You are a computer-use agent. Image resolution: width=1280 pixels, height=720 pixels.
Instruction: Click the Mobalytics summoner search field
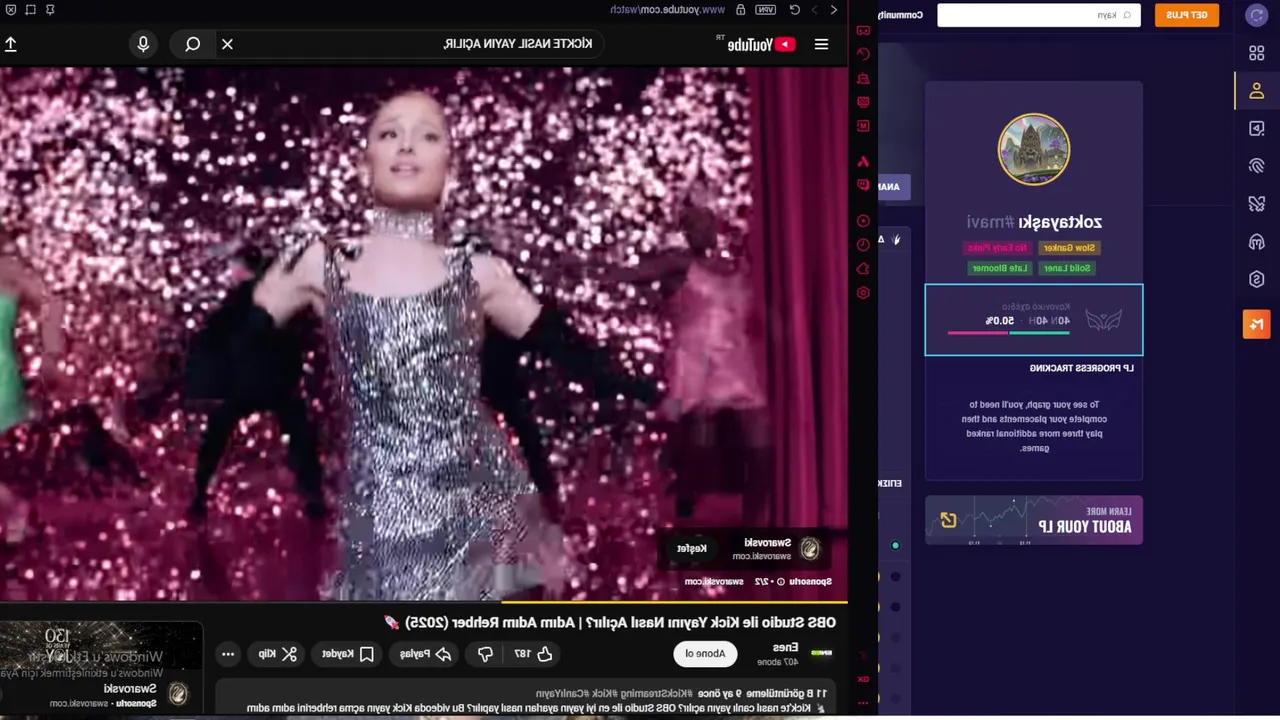[1039, 15]
